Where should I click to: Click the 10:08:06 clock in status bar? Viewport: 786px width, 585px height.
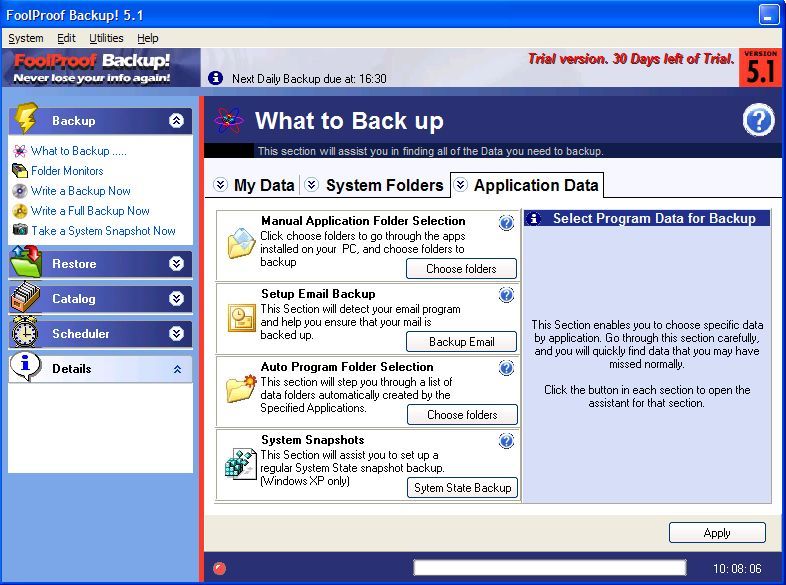[737, 568]
